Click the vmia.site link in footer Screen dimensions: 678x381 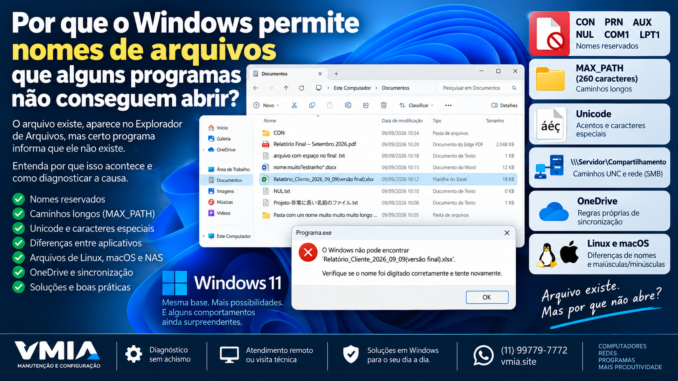pyautogui.click(x=518, y=362)
